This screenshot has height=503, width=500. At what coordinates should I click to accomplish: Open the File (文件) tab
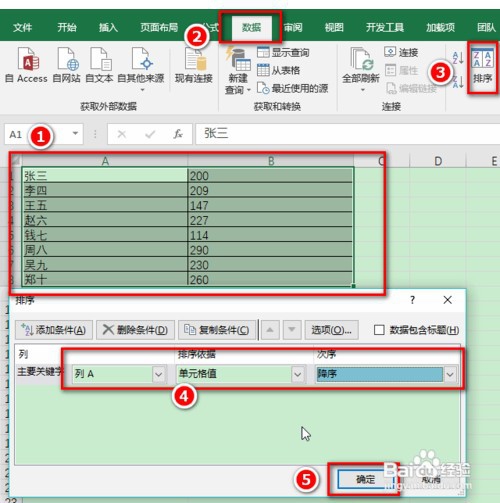pyautogui.click(x=22, y=27)
